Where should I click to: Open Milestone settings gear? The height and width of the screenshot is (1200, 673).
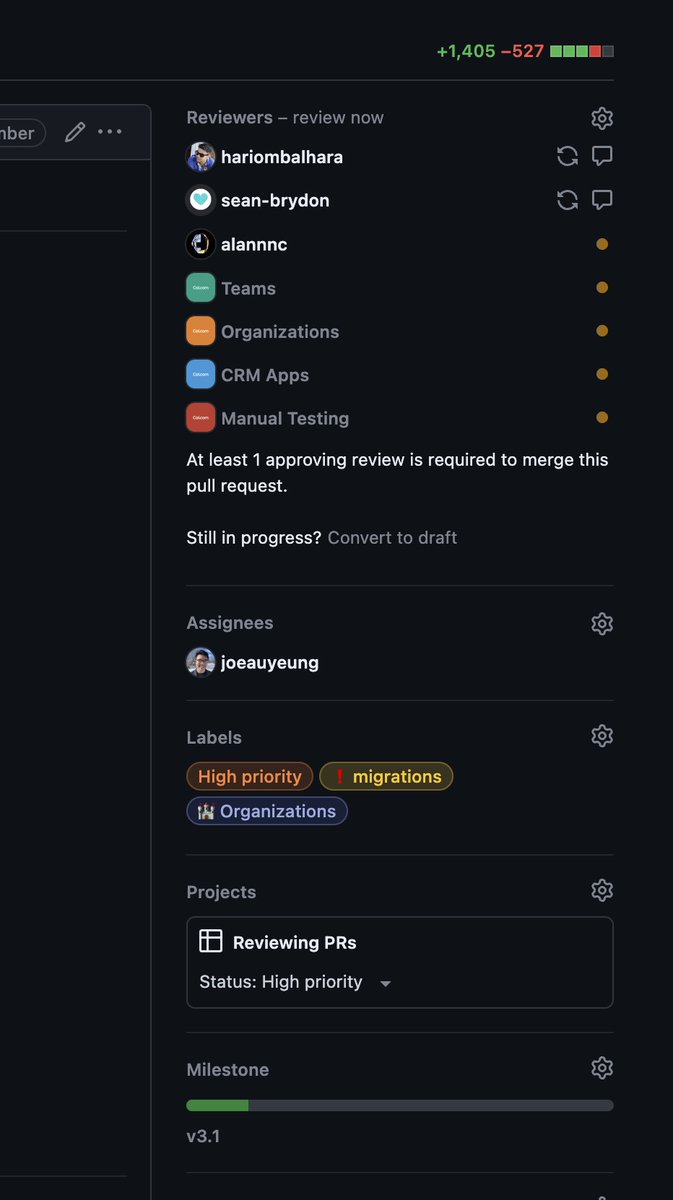(601, 1068)
